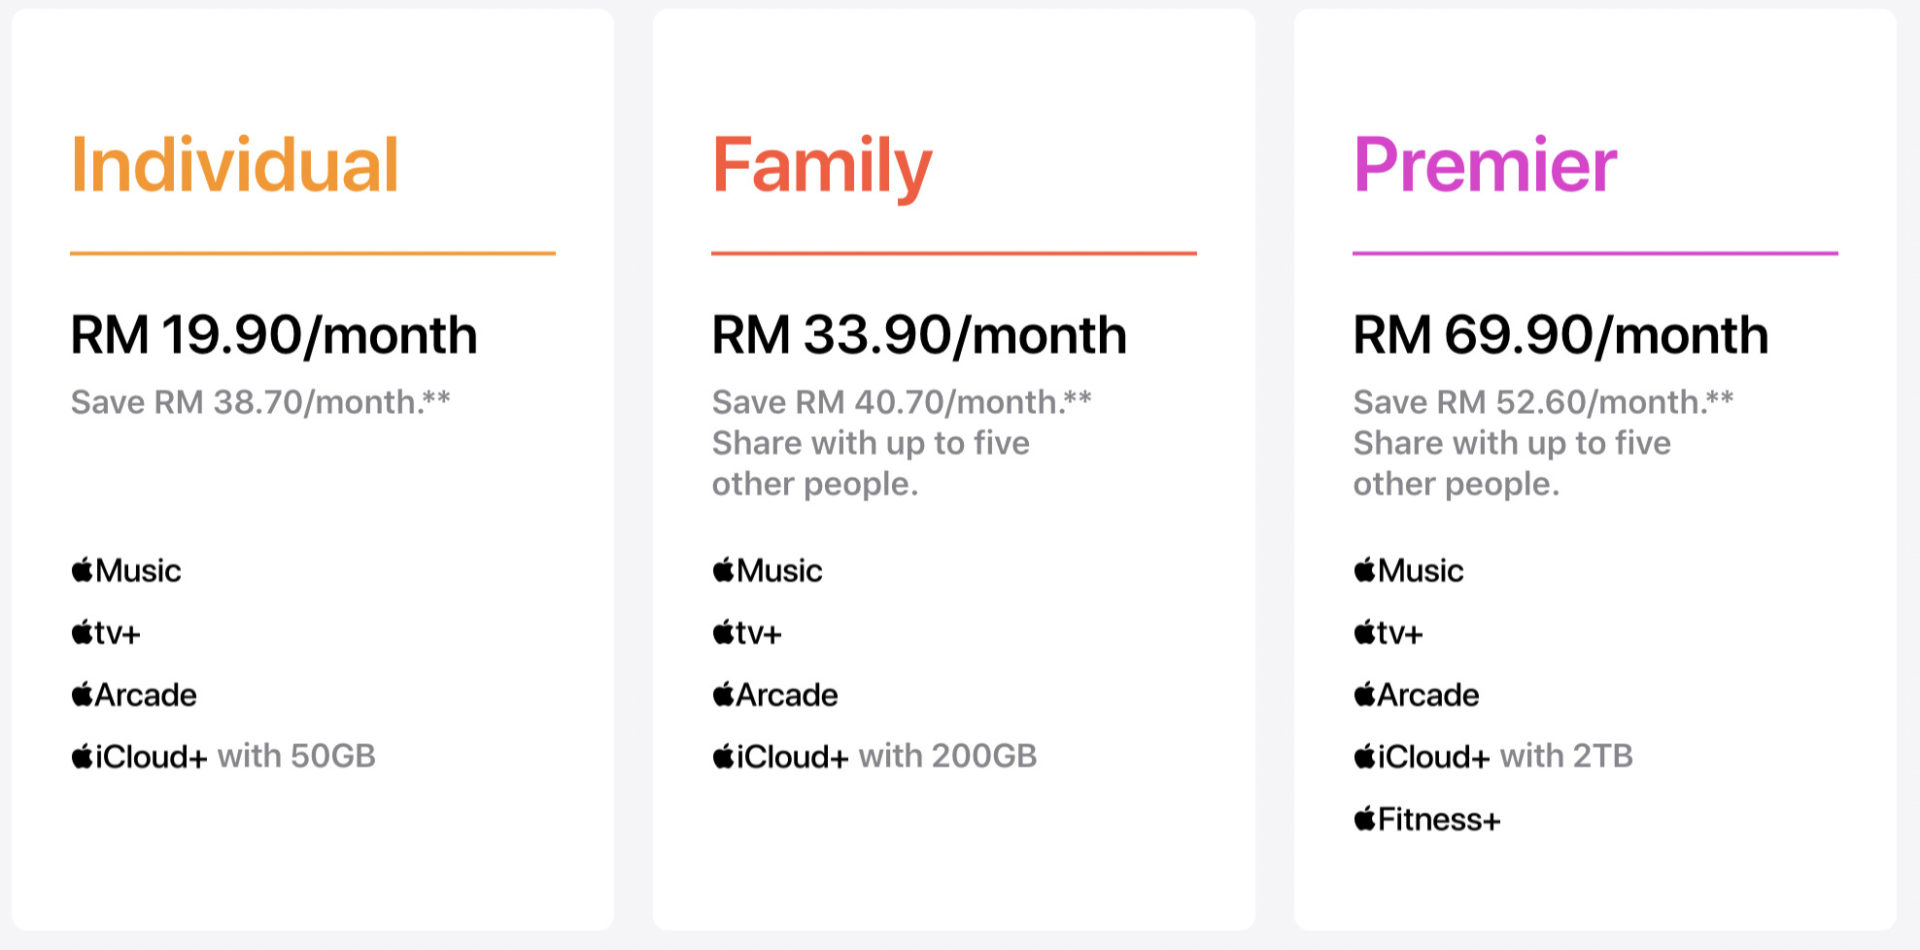Click the RM 69.90/month price
The image size is (1920, 950).
click(1560, 335)
